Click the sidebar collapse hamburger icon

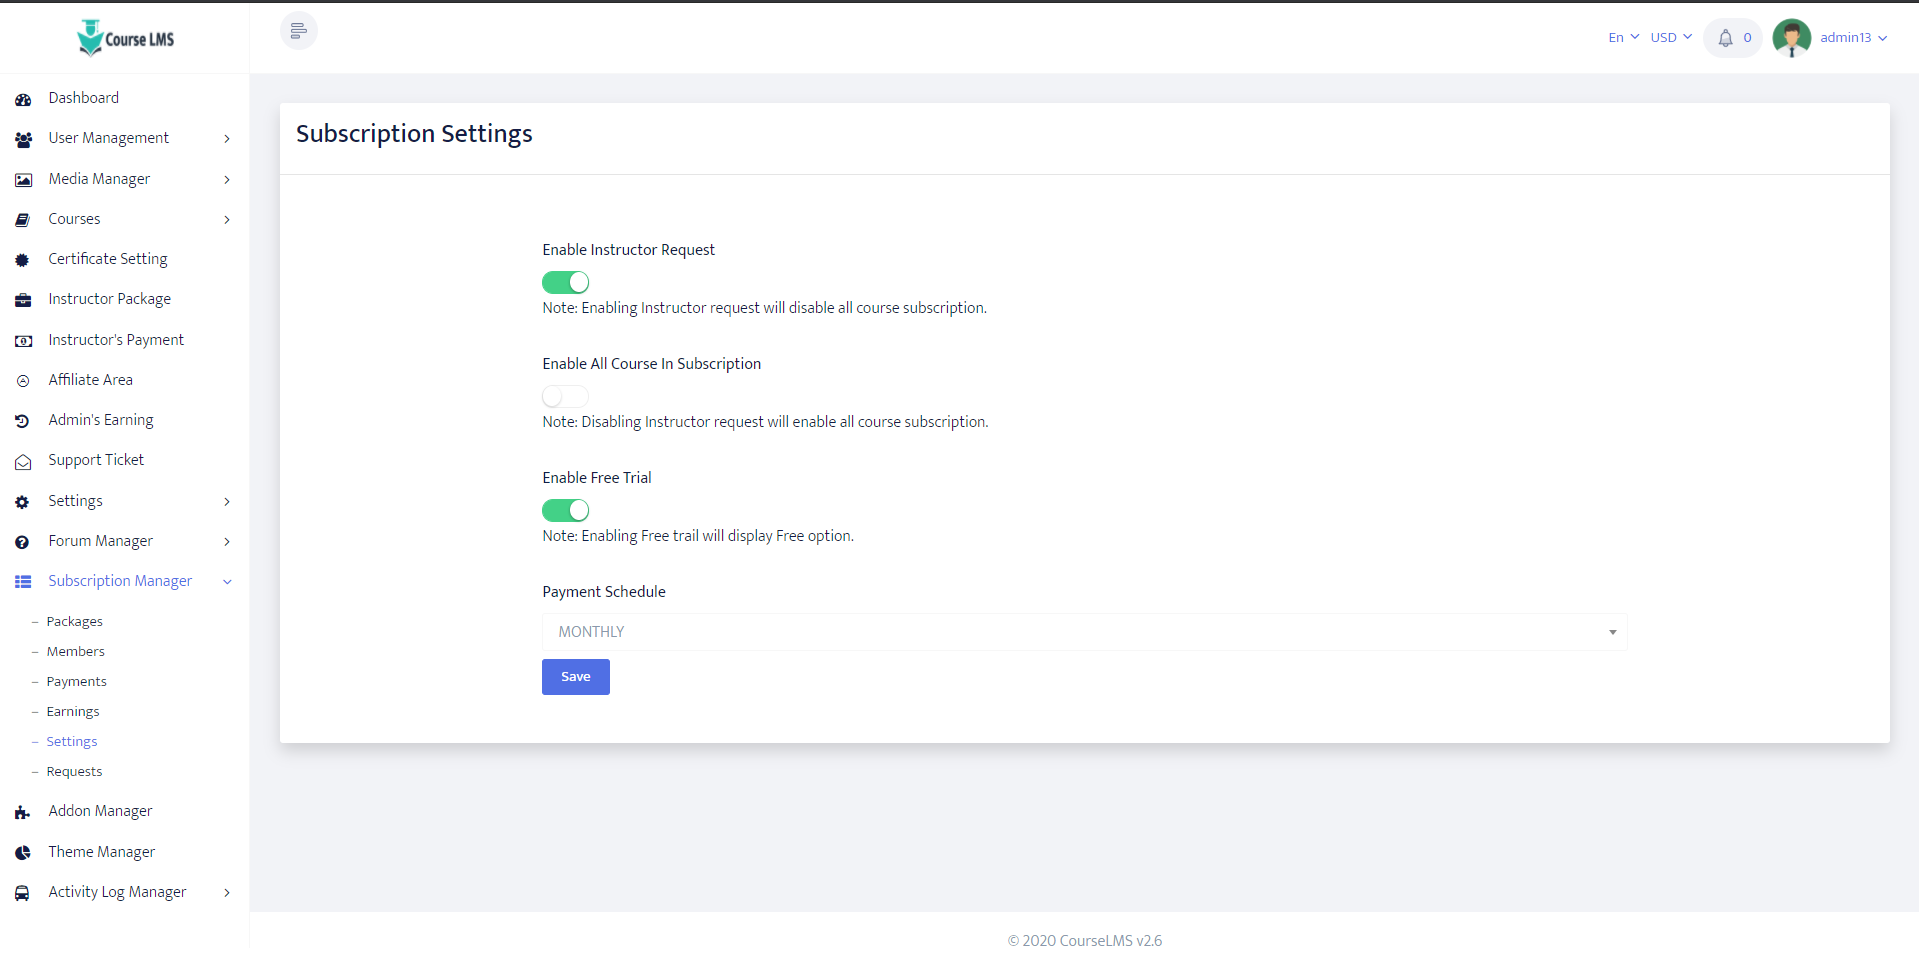(298, 31)
